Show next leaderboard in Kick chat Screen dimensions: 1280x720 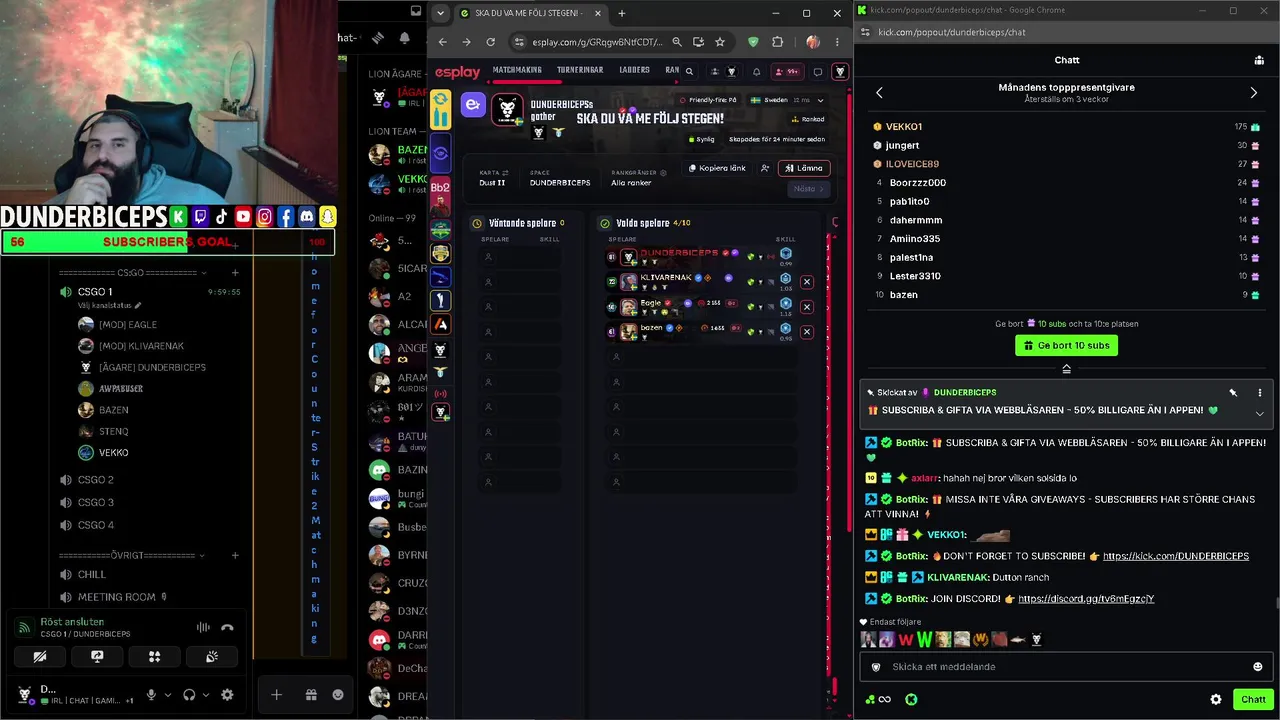click(x=1253, y=93)
